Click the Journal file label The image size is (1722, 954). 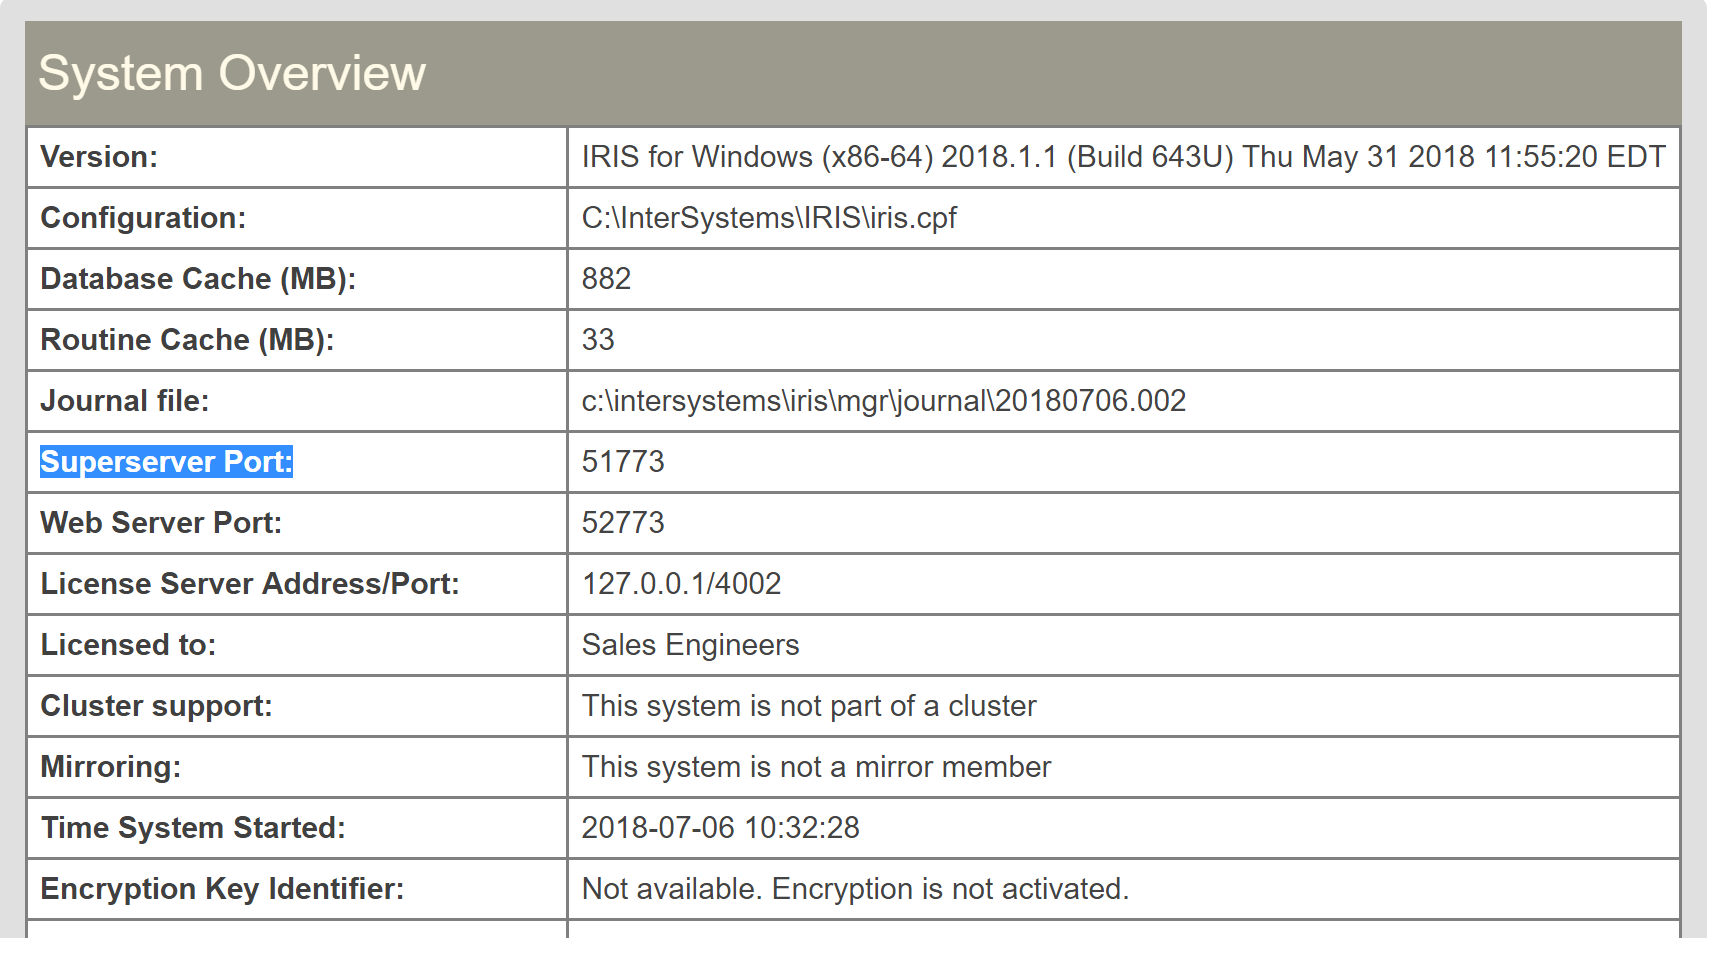pyautogui.click(x=125, y=401)
